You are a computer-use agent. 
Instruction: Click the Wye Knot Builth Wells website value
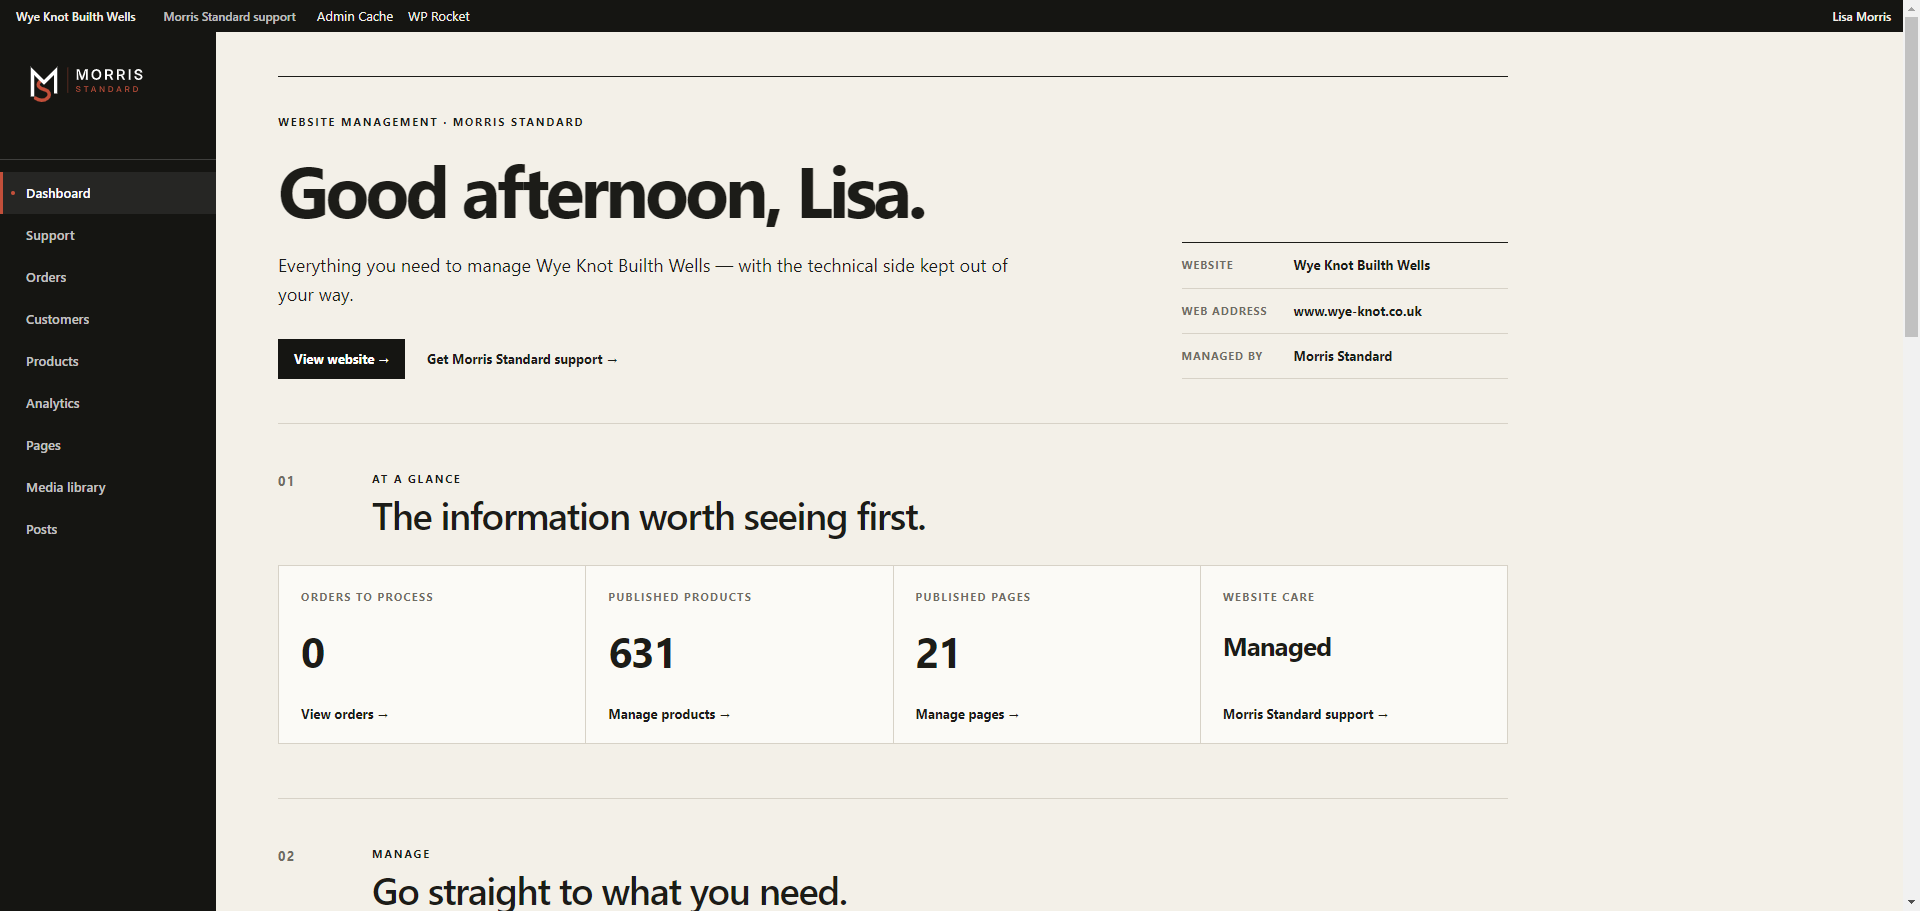(1361, 265)
